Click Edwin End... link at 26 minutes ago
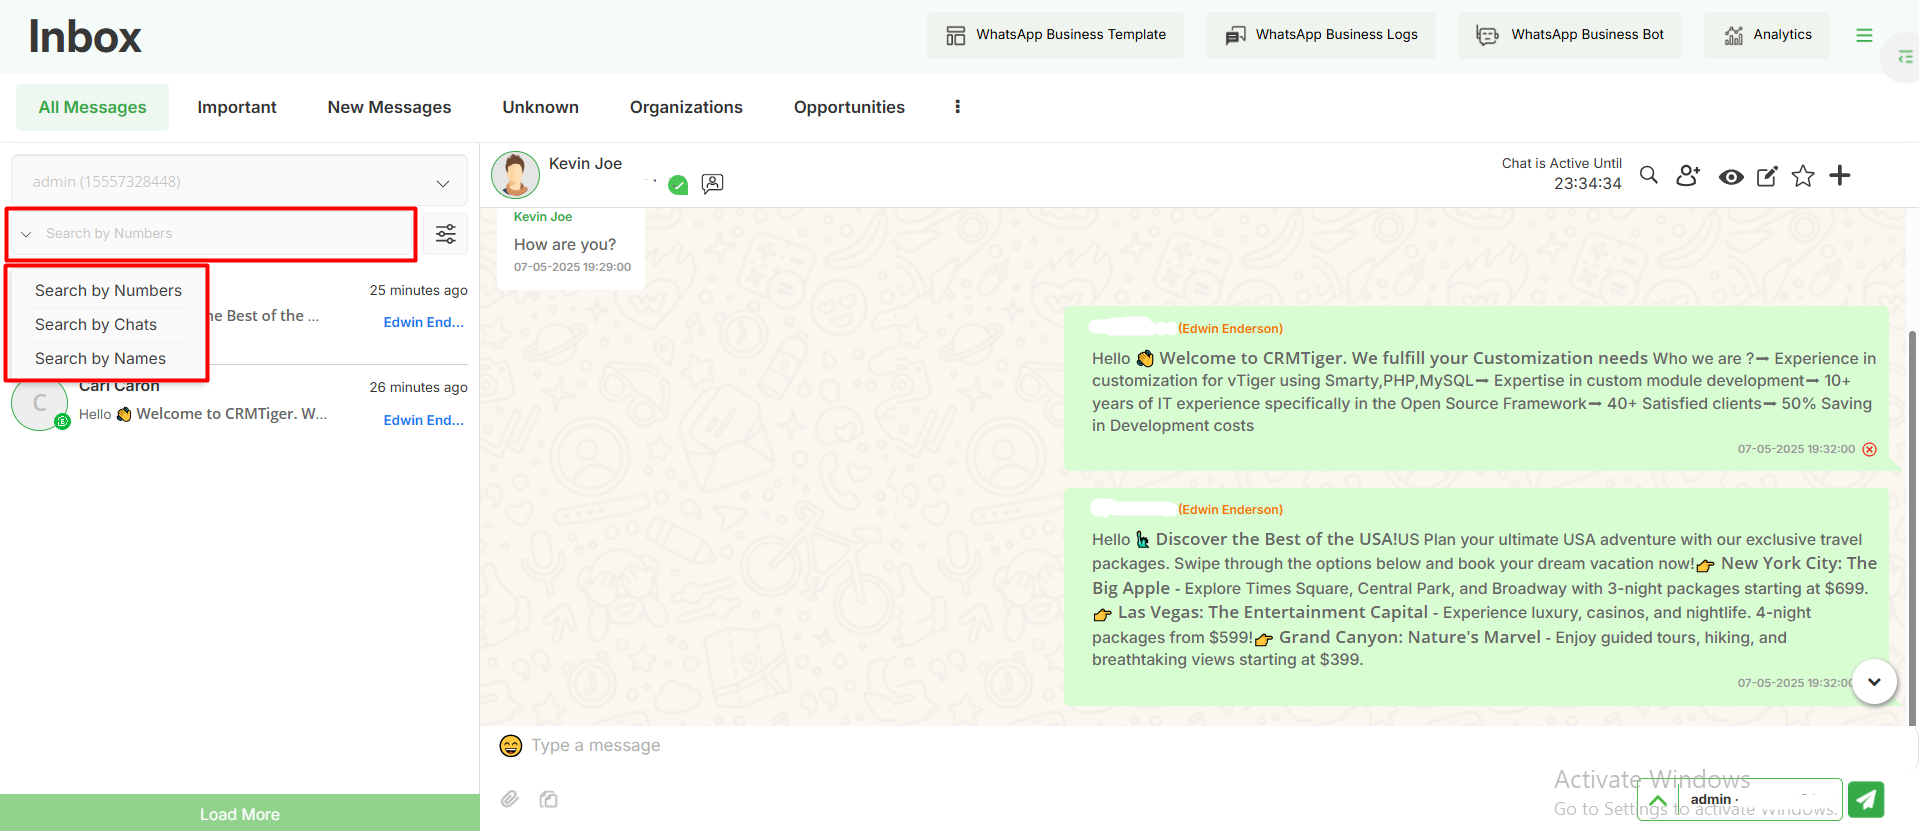The image size is (1919, 831). (x=424, y=420)
